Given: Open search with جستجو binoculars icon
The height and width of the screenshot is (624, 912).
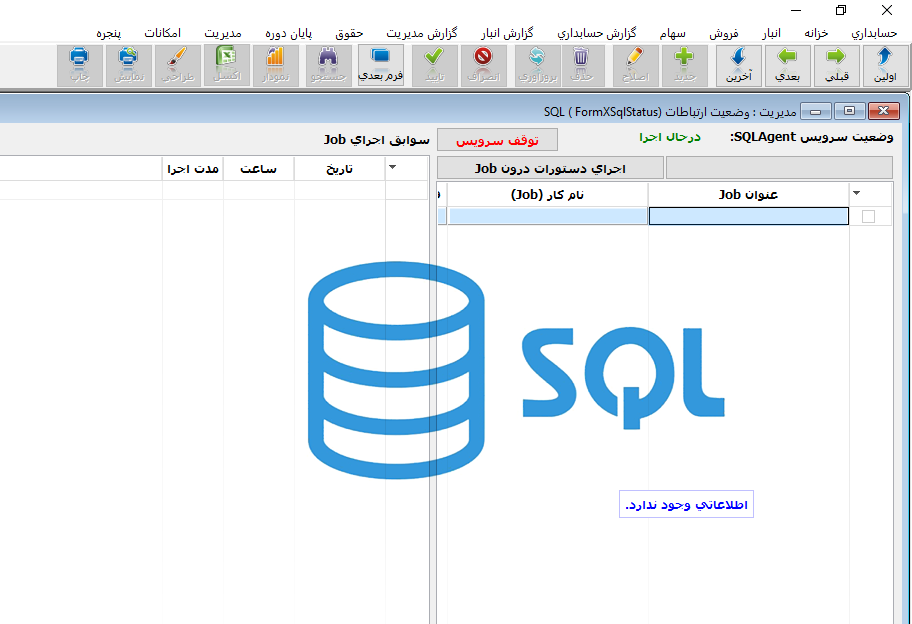Looking at the screenshot, I should [x=329, y=66].
